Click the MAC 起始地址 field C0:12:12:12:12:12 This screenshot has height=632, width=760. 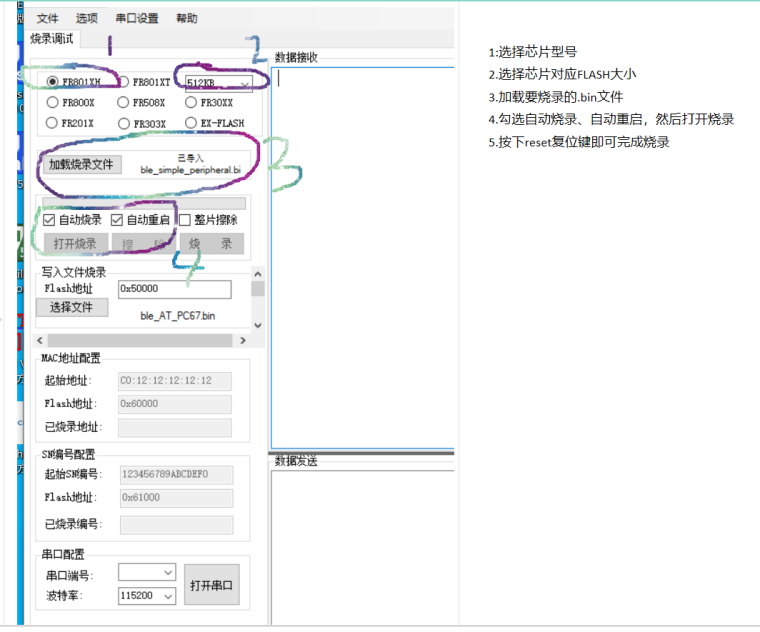pos(174,381)
